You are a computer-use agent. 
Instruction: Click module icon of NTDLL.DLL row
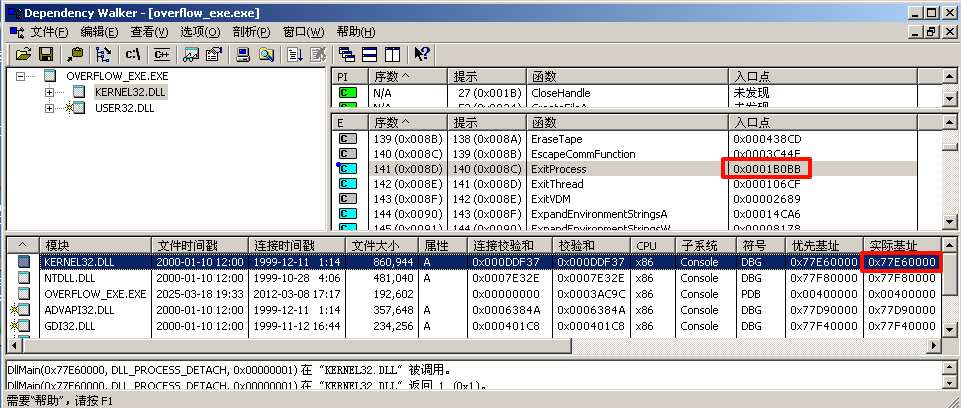(x=23, y=278)
